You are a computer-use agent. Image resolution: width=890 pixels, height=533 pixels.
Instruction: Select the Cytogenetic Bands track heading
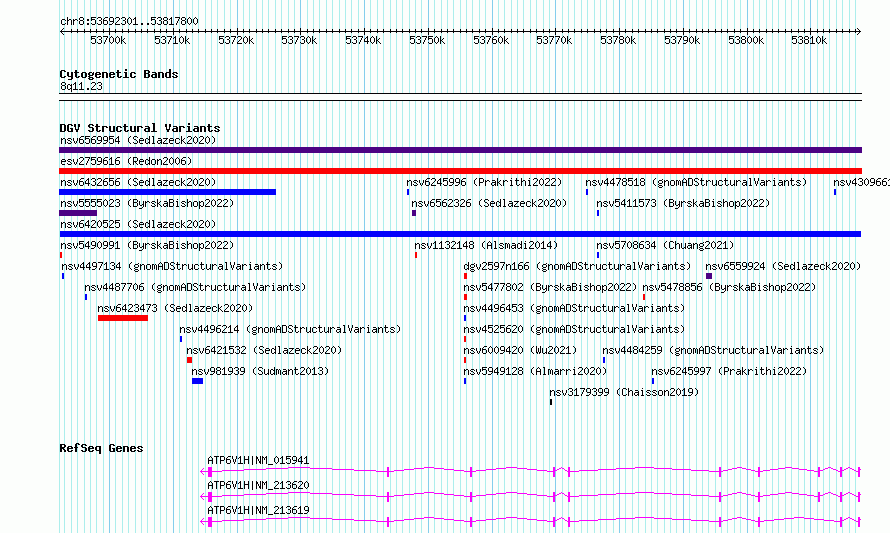(119, 74)
